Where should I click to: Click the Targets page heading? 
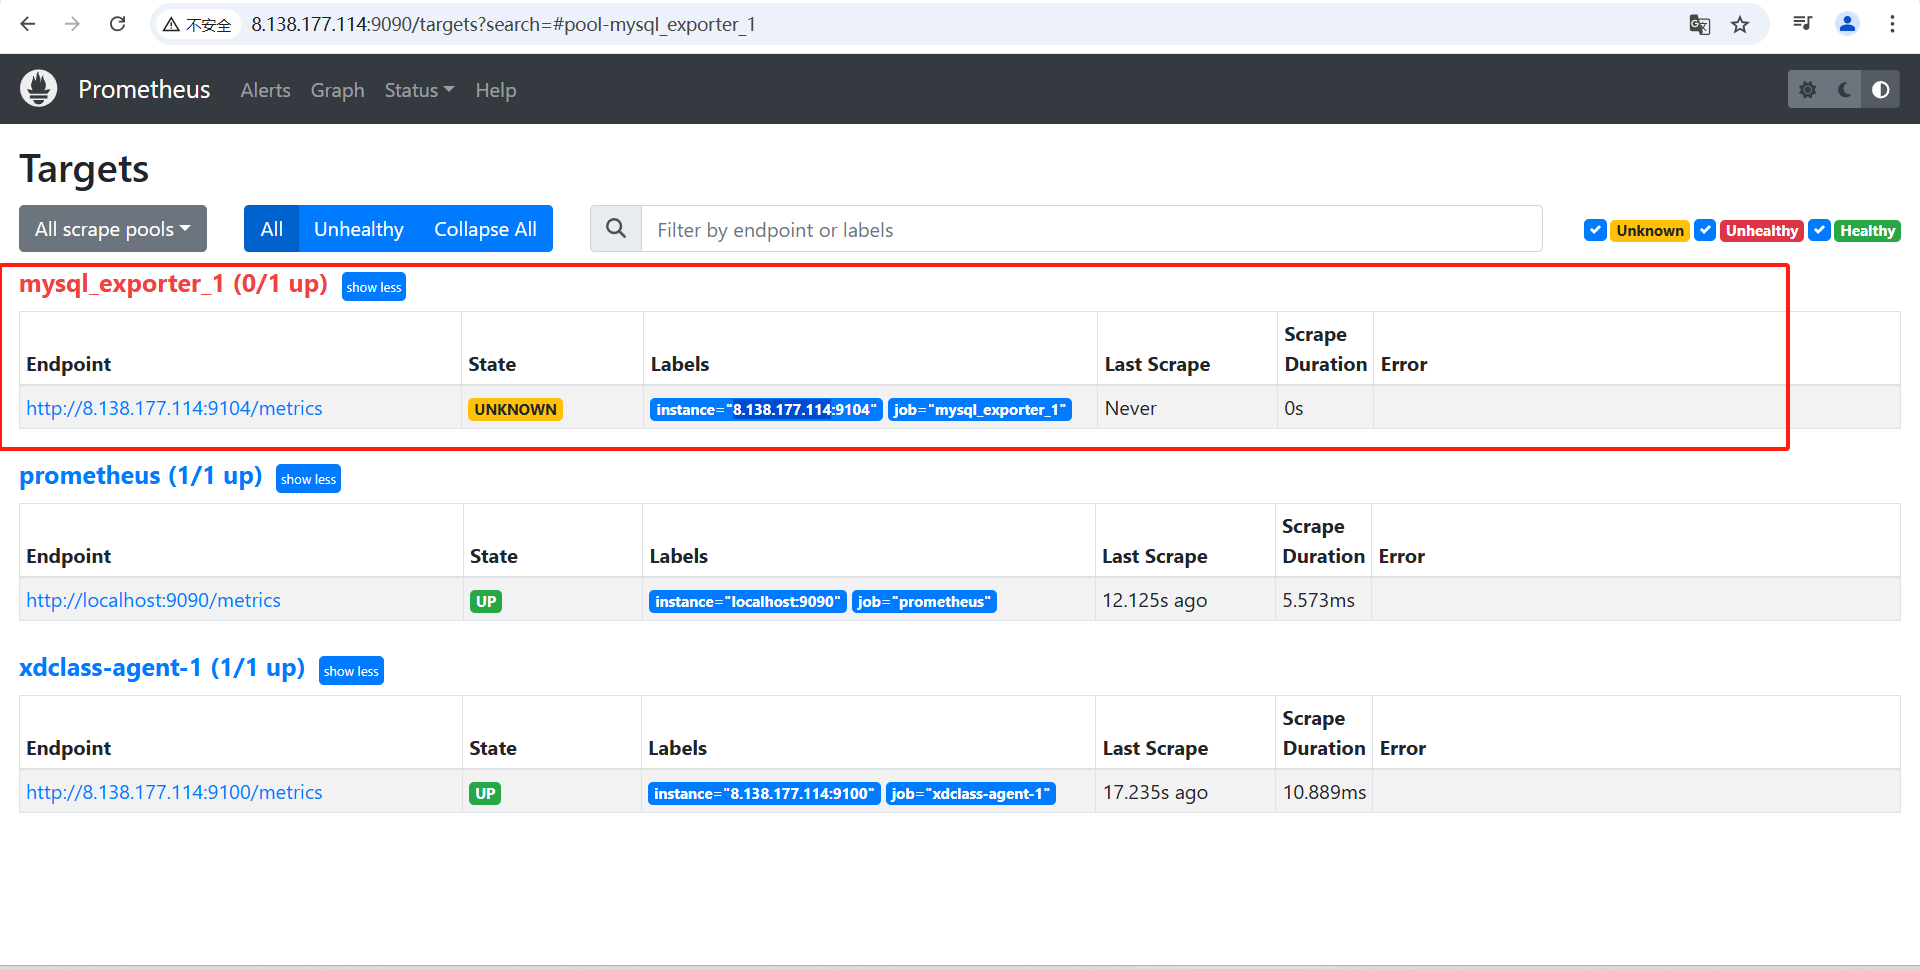tap(84, 169)
